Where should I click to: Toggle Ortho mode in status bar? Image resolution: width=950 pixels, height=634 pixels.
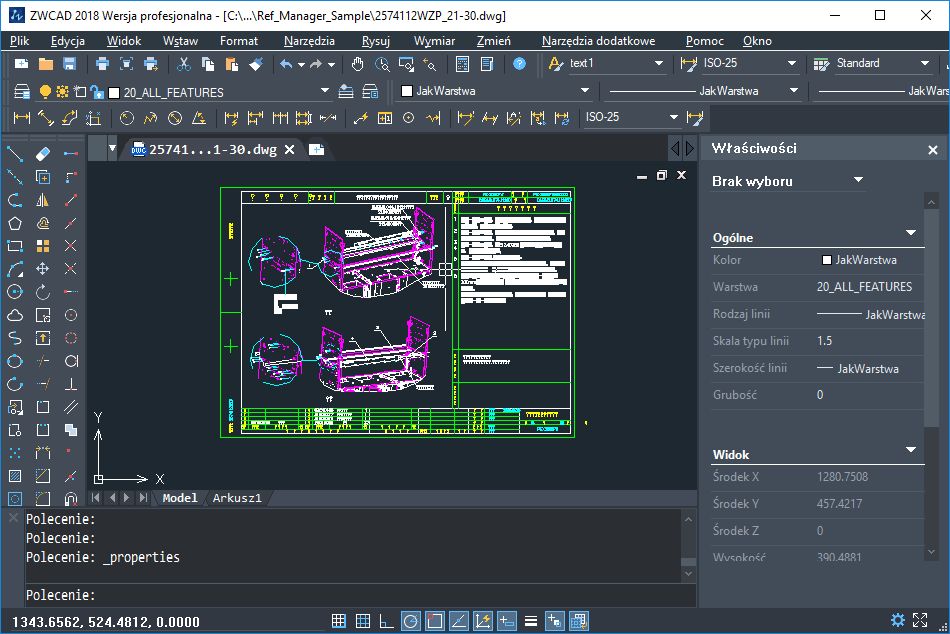387,621
